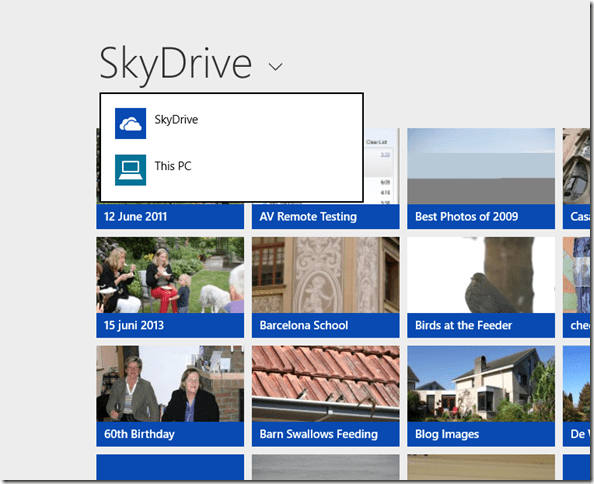Choose the SkyDrive menu entry text
Image resolution: width=594 pixels, height=484 pixels.
point(176,120)
